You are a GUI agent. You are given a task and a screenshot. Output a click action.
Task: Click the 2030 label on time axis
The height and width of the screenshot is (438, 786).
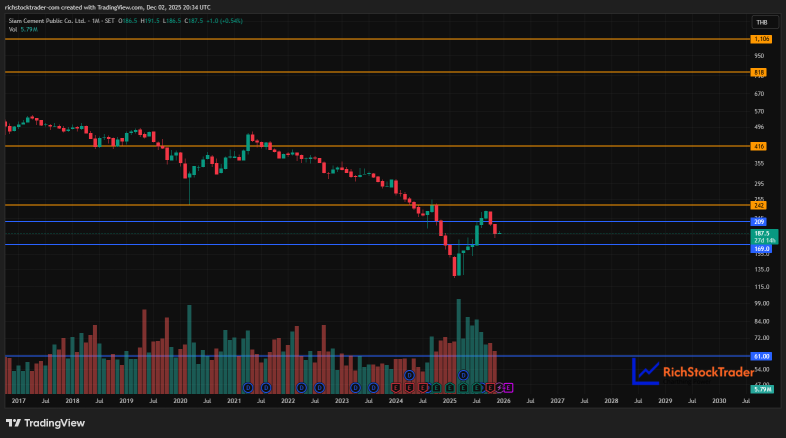pos(719,401)
